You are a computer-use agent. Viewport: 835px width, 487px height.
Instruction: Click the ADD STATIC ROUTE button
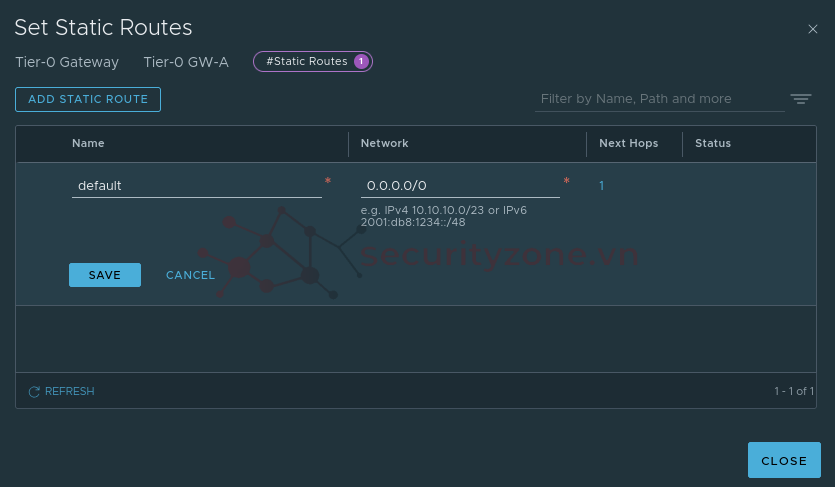[88, 99]
